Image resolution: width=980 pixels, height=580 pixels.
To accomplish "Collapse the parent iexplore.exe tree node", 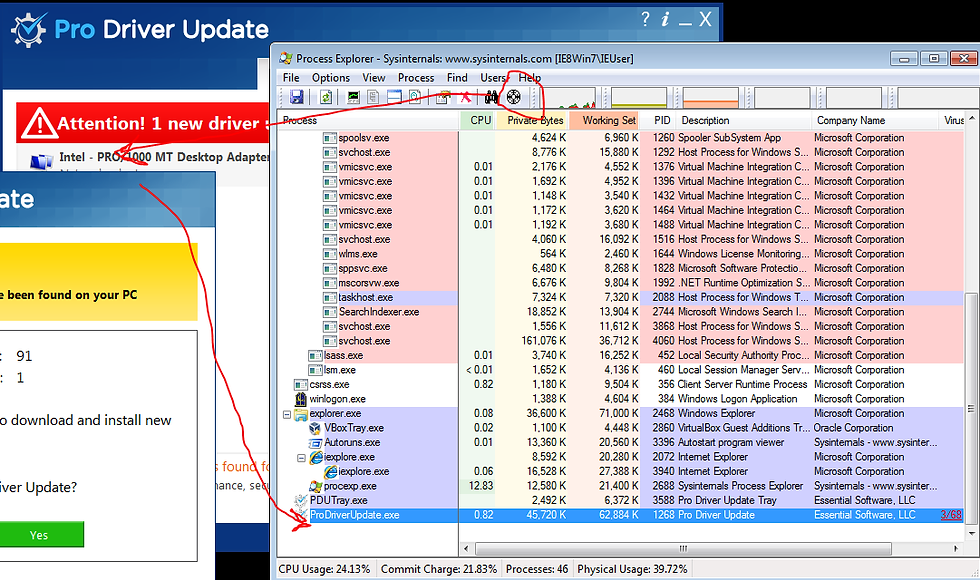I will (x=301, y=458).
